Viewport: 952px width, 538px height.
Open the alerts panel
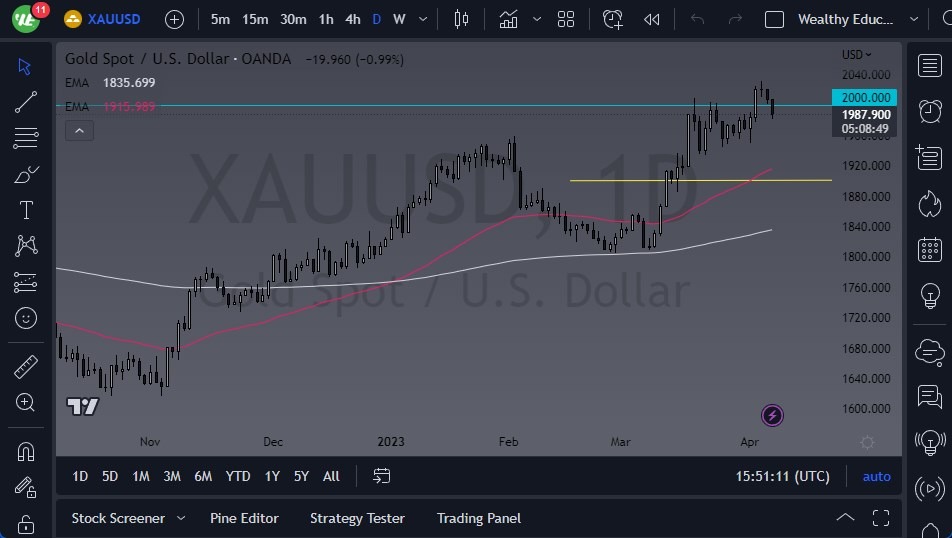pyautogui.click(x=930, y=112)
